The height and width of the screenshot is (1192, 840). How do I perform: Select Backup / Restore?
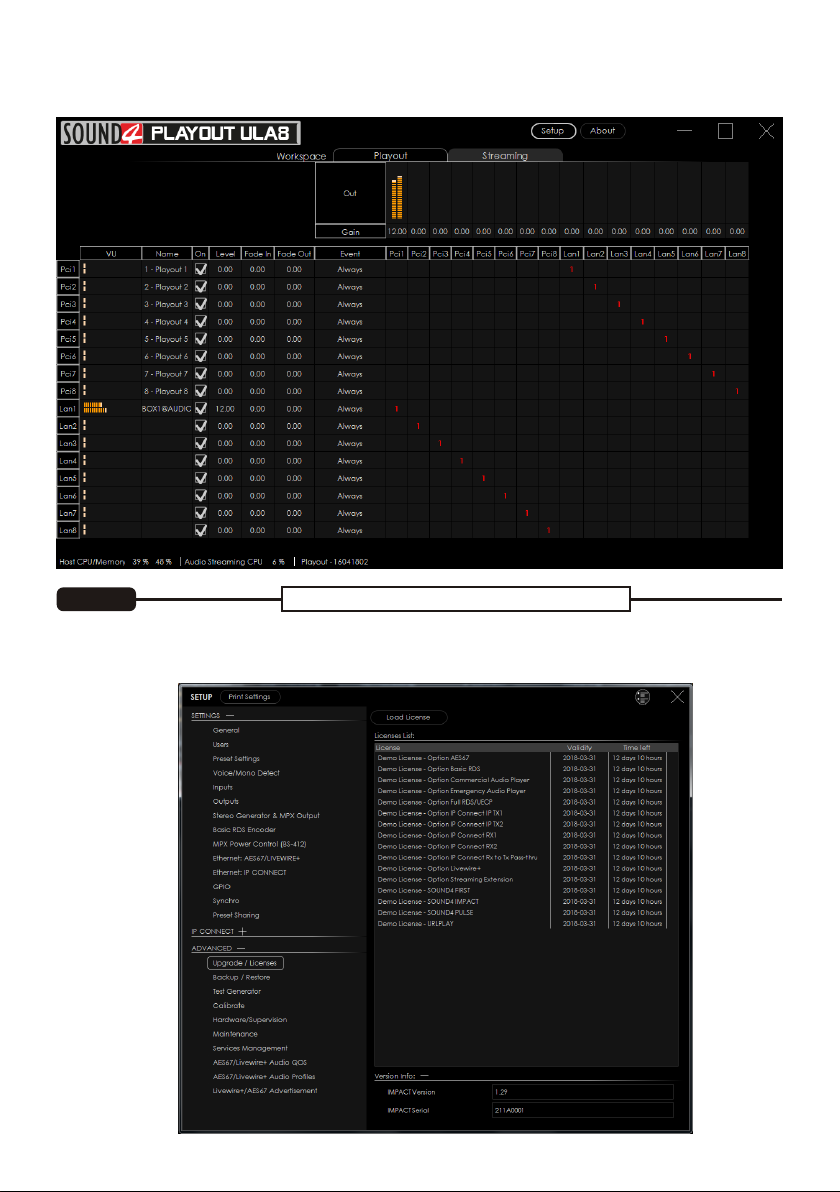click(x=241, y=978)
